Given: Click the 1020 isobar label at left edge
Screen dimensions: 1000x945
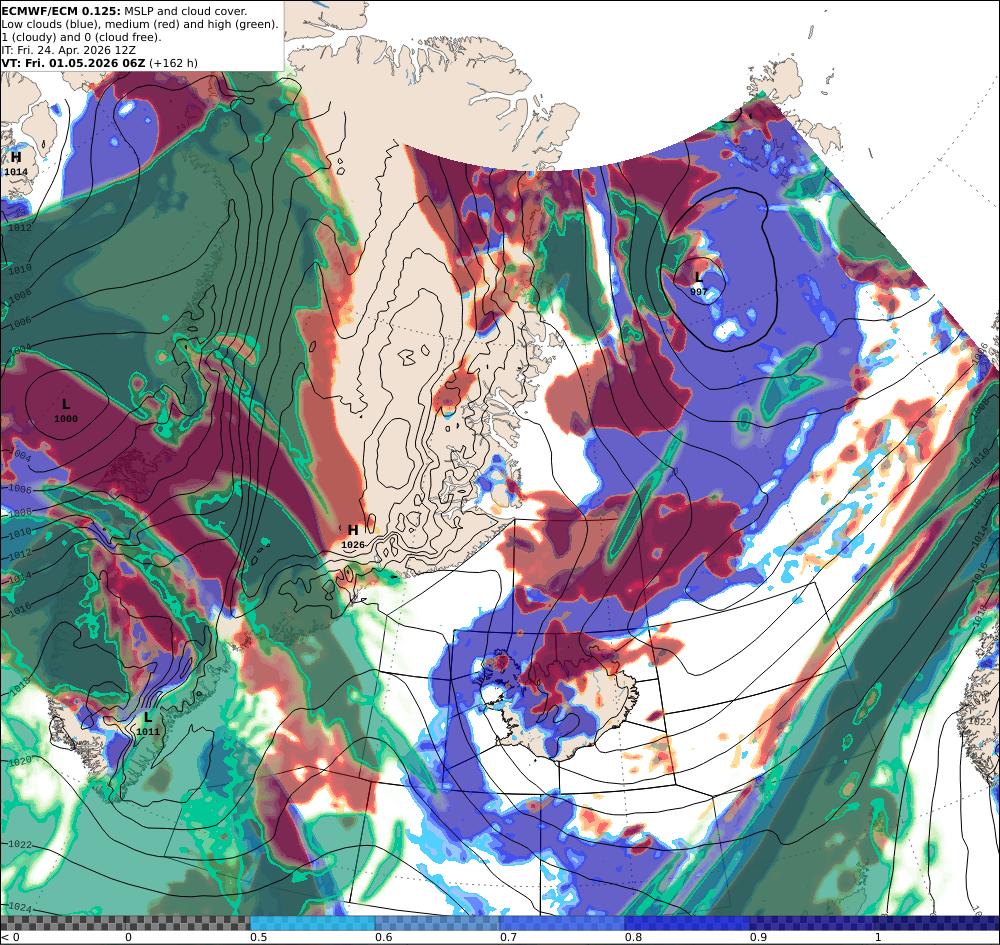Looking at the screenshot, I should point(20,761).
